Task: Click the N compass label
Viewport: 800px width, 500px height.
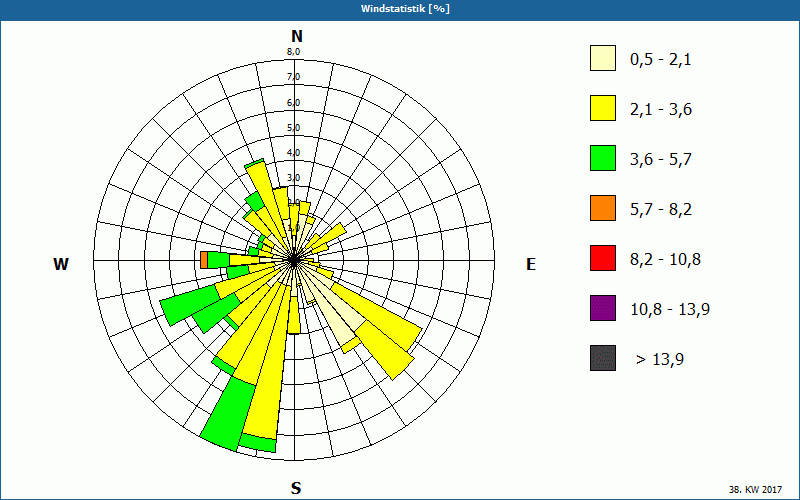Action: tap(296, 36)
